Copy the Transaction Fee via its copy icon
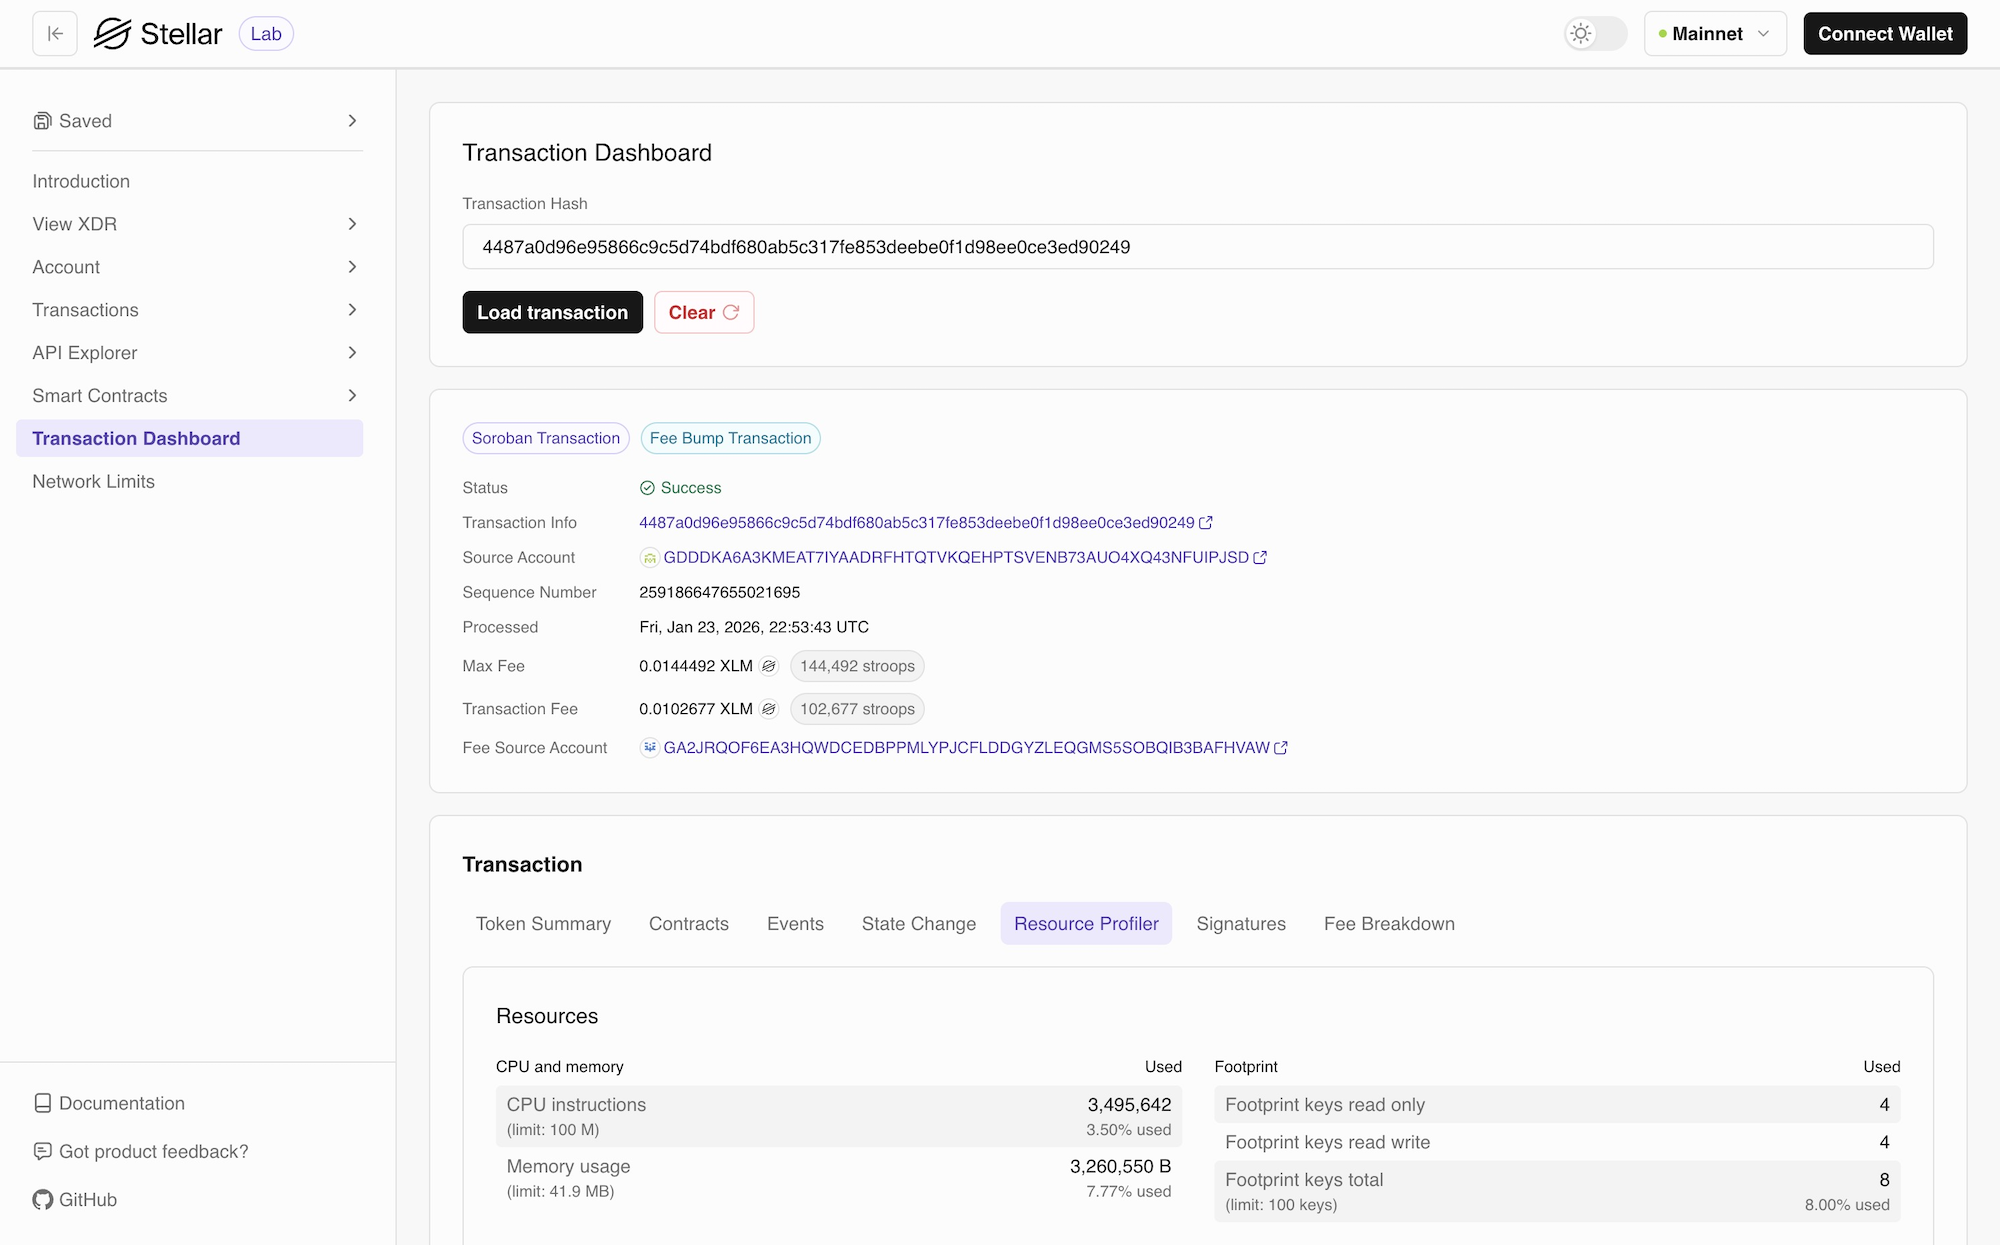2000x1245 pixels. click(768, 709)
